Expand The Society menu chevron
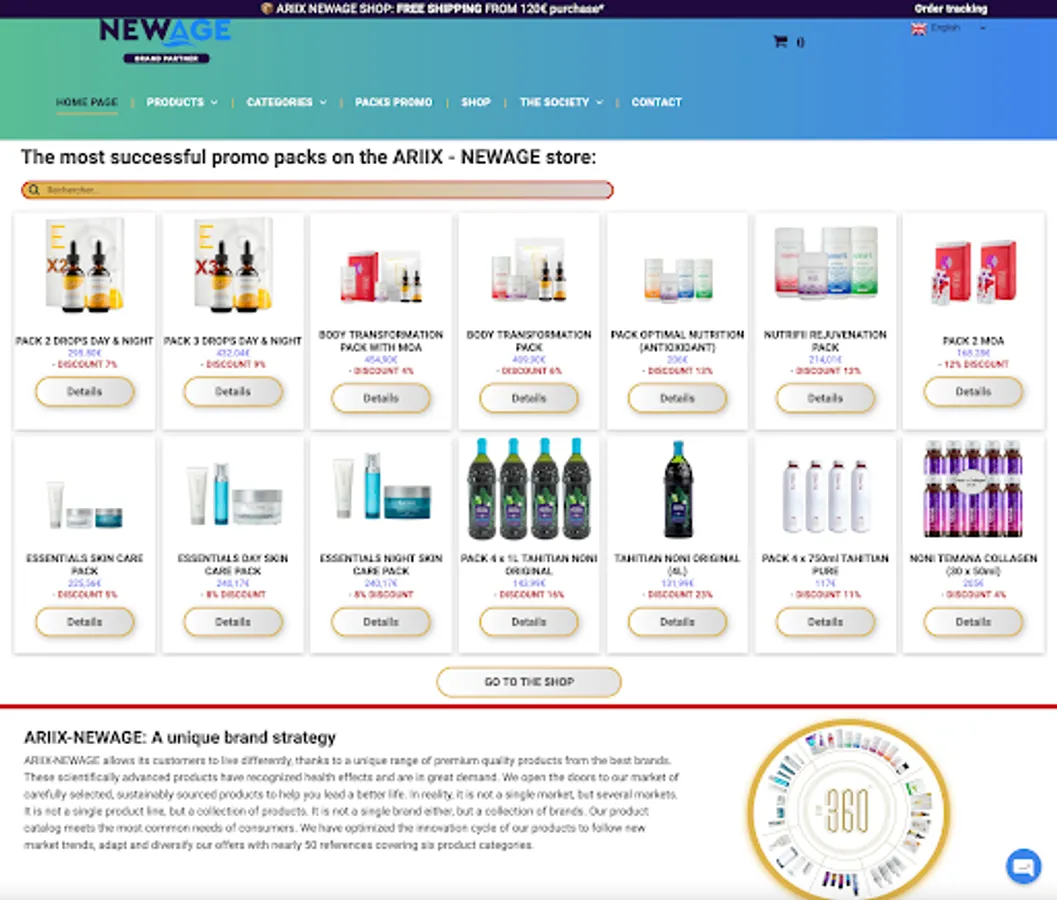This screenshot has width=1057, height=900. pos(599,102)
